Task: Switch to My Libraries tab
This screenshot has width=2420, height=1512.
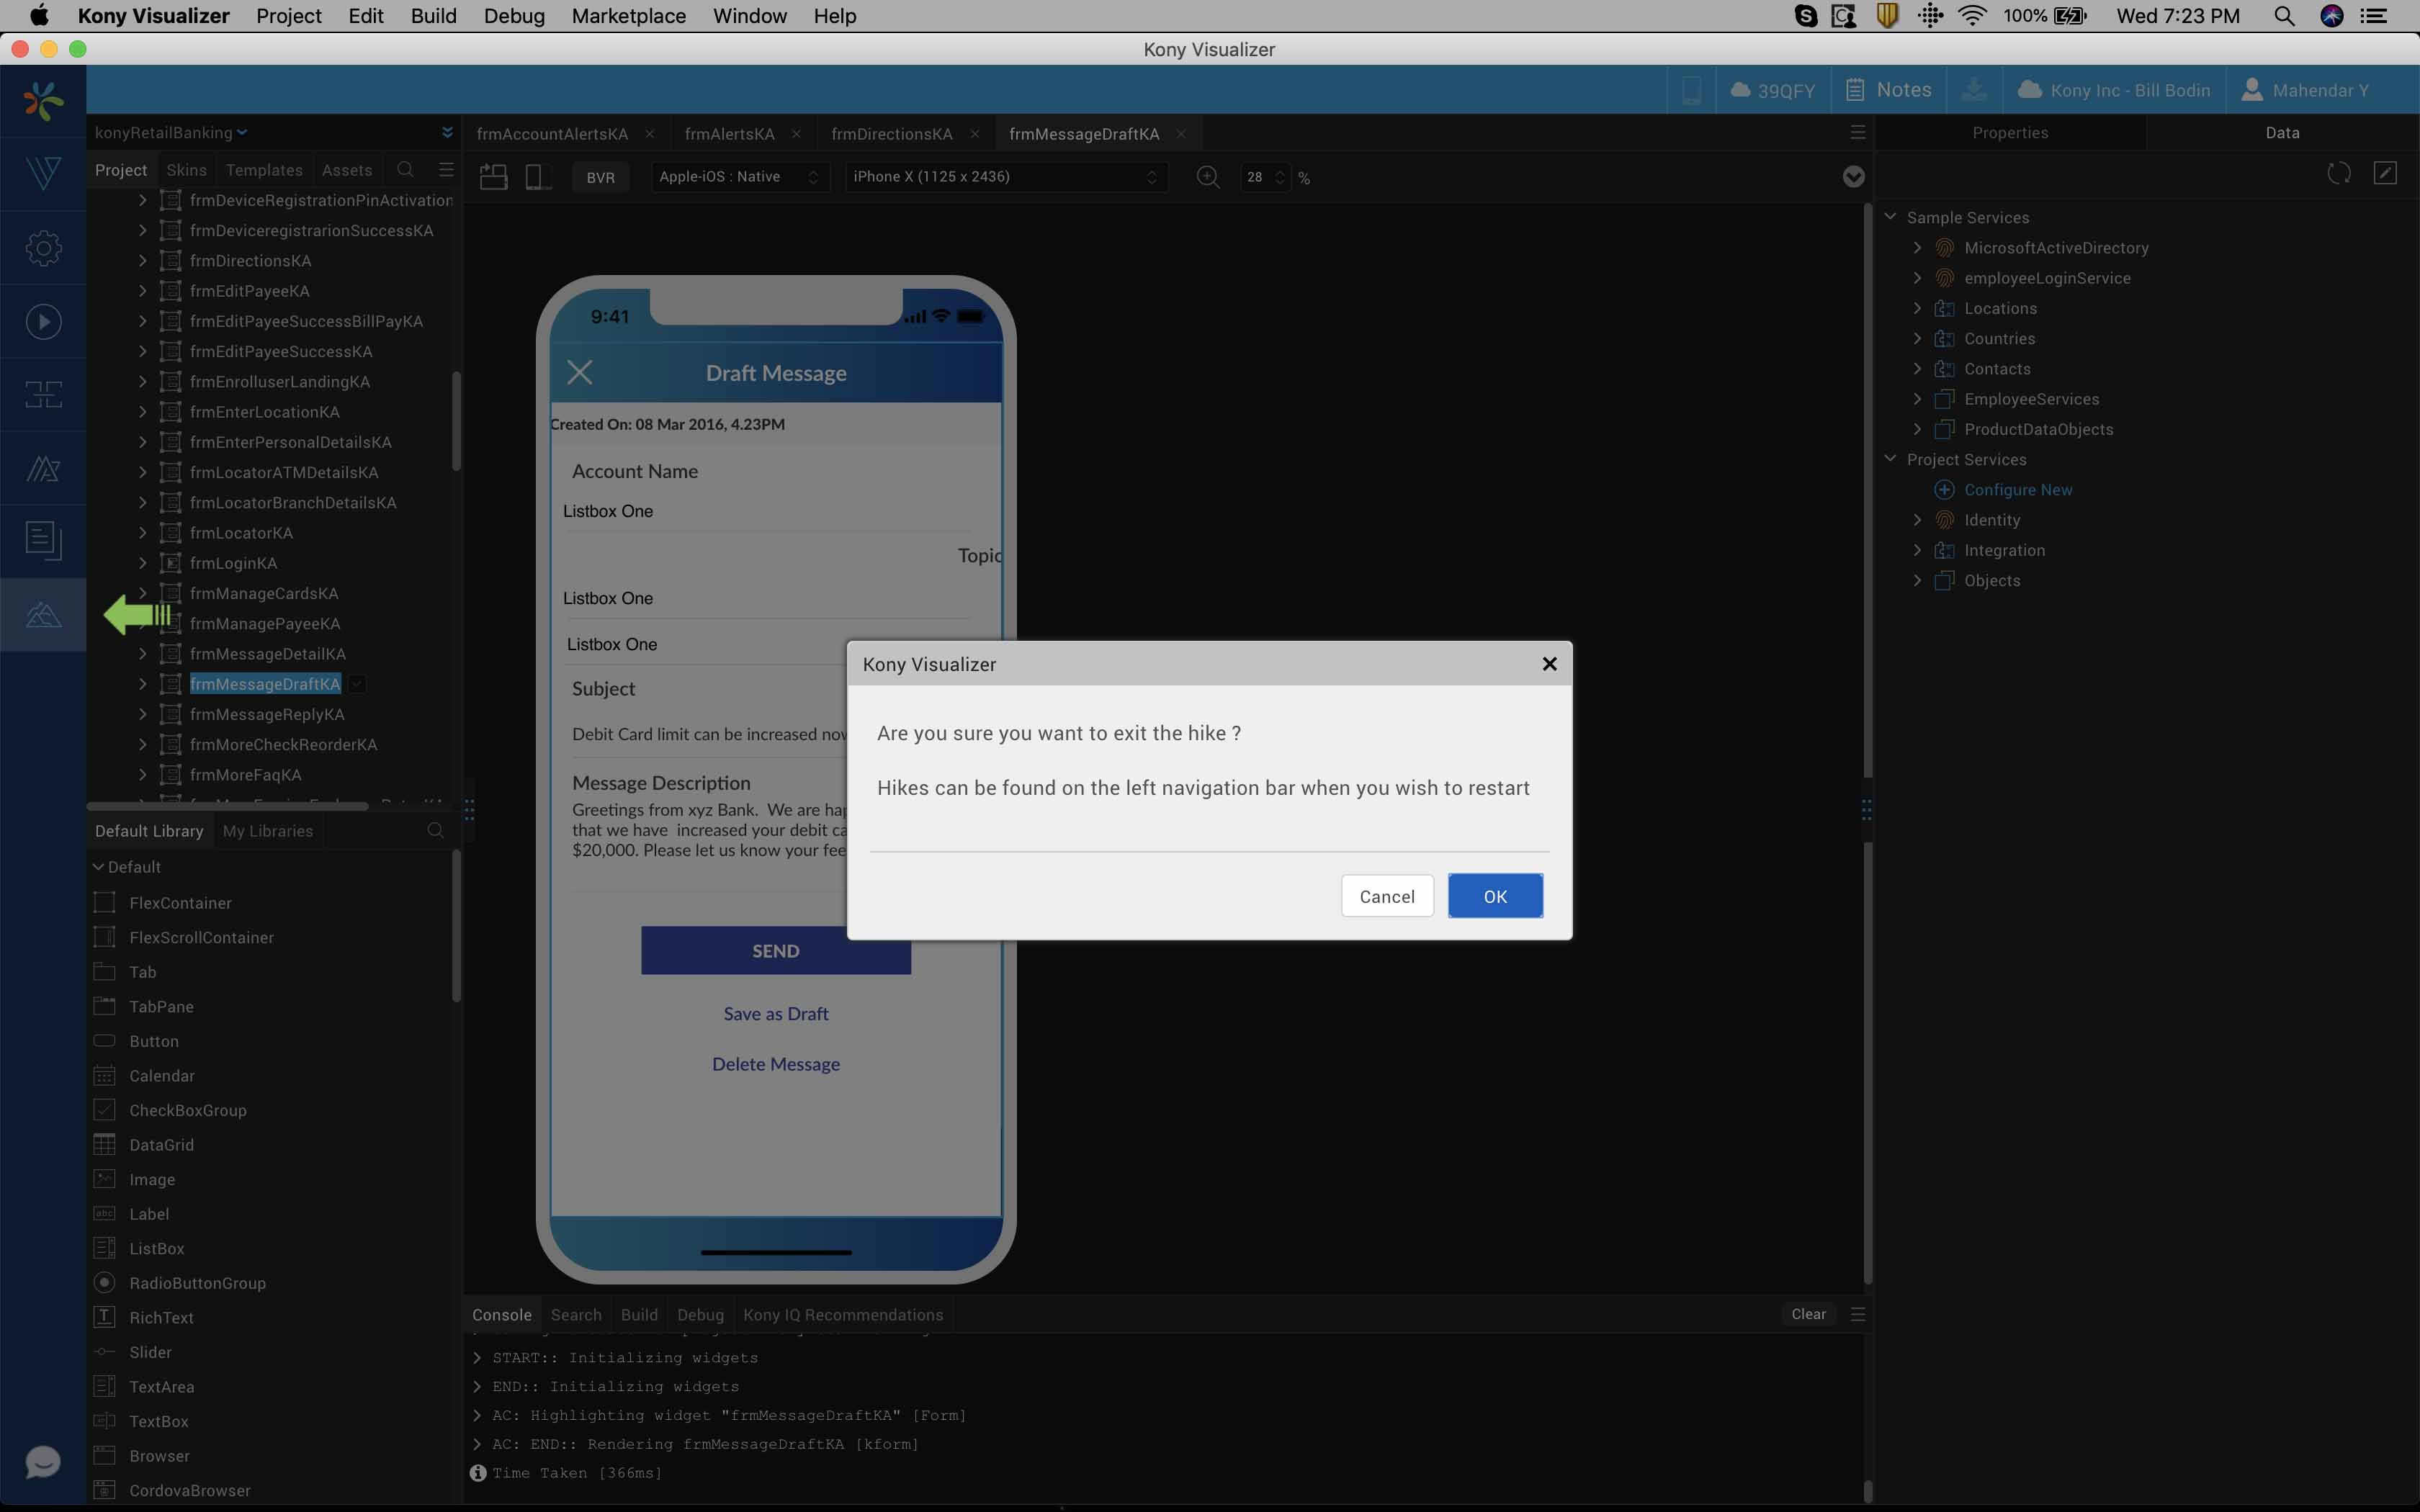Action: 267,831
